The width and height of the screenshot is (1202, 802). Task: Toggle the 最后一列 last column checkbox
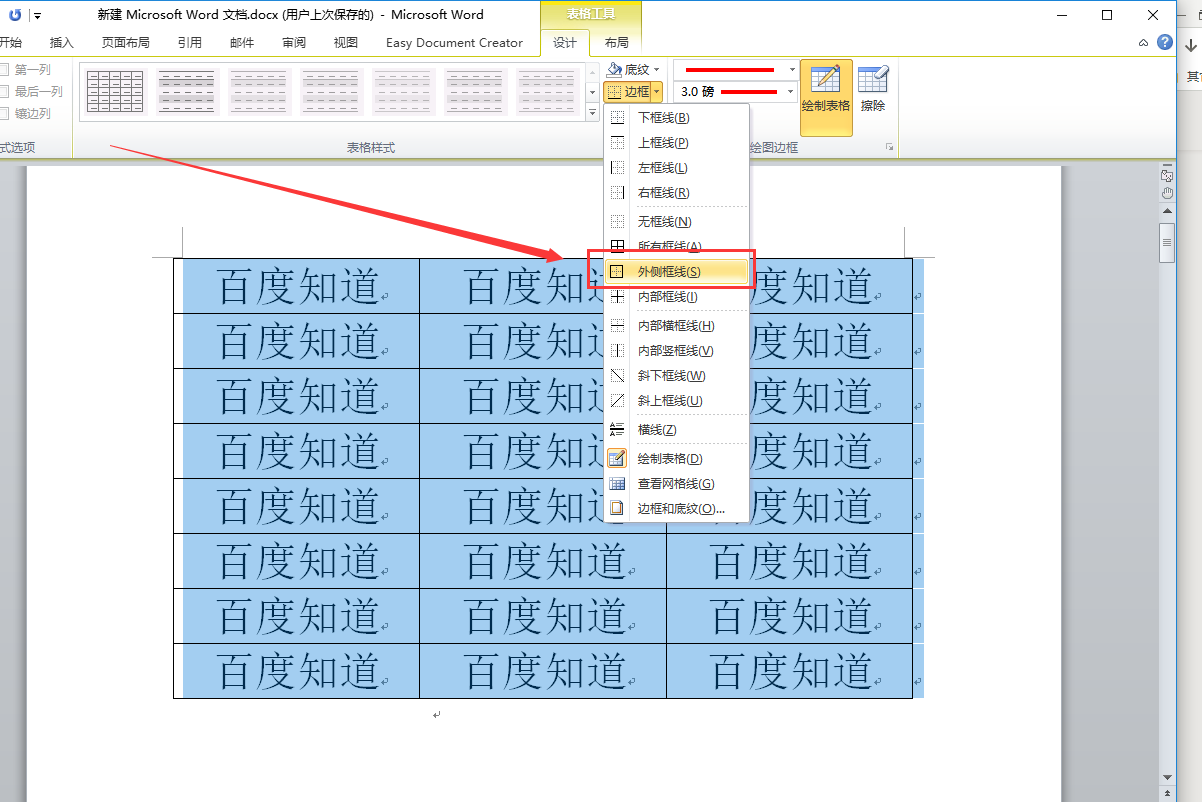coord(5,92)
